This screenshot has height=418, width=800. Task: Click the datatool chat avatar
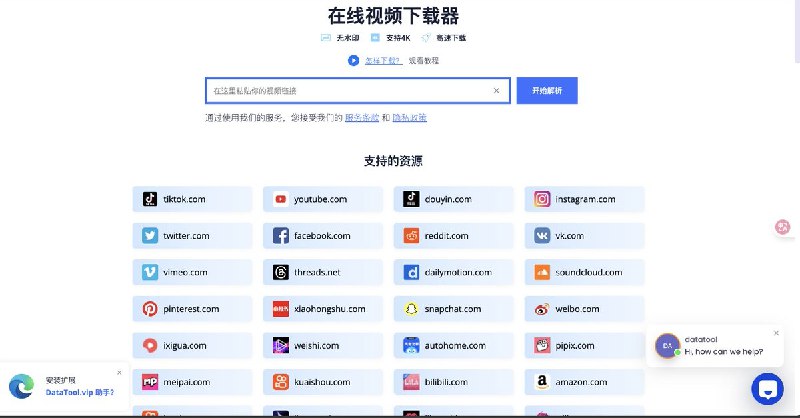pos(667,346)
